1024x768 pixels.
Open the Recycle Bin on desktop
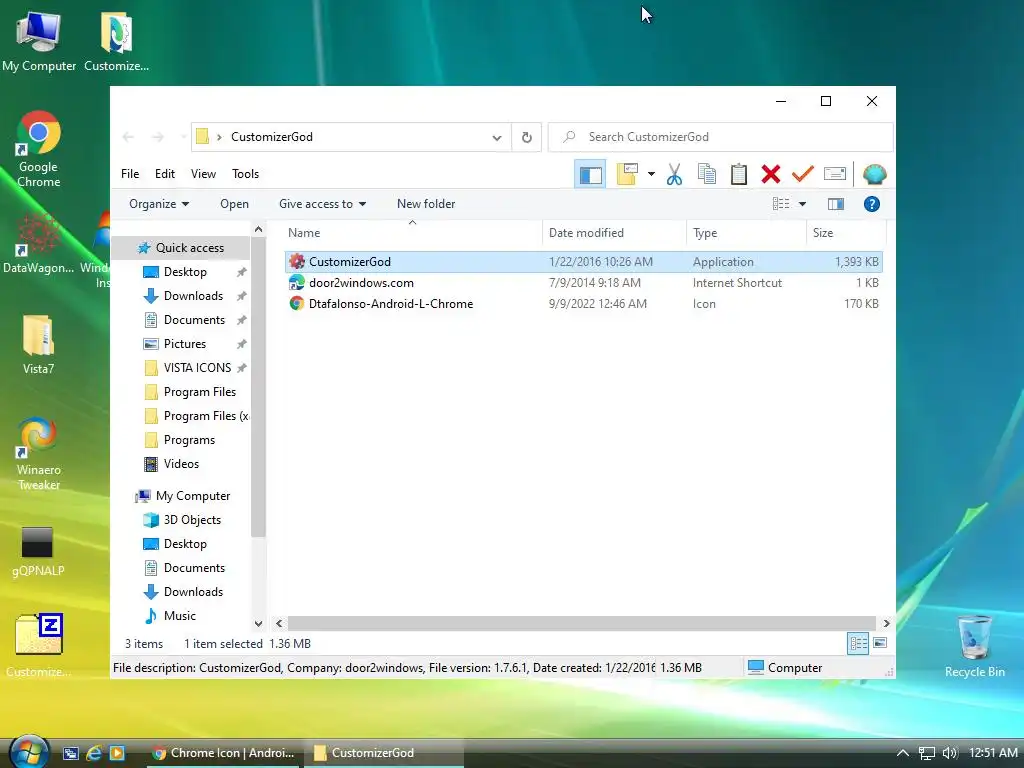[974, 646]
